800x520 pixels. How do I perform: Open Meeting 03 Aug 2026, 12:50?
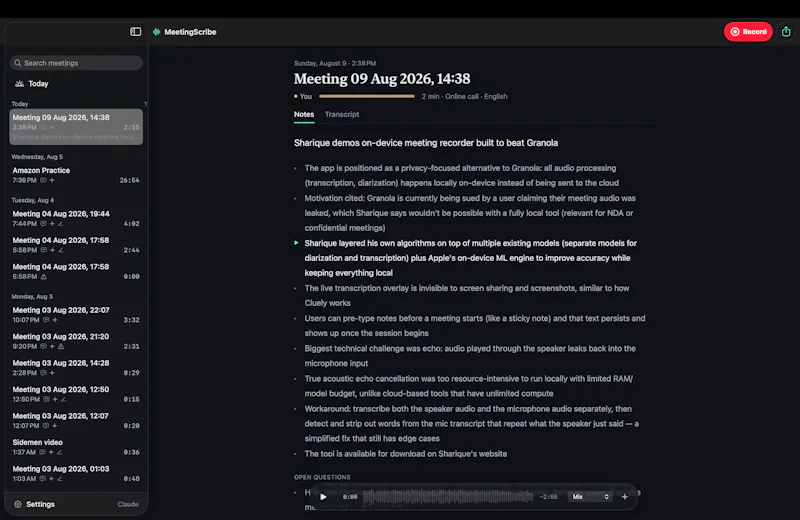[76, 394]
